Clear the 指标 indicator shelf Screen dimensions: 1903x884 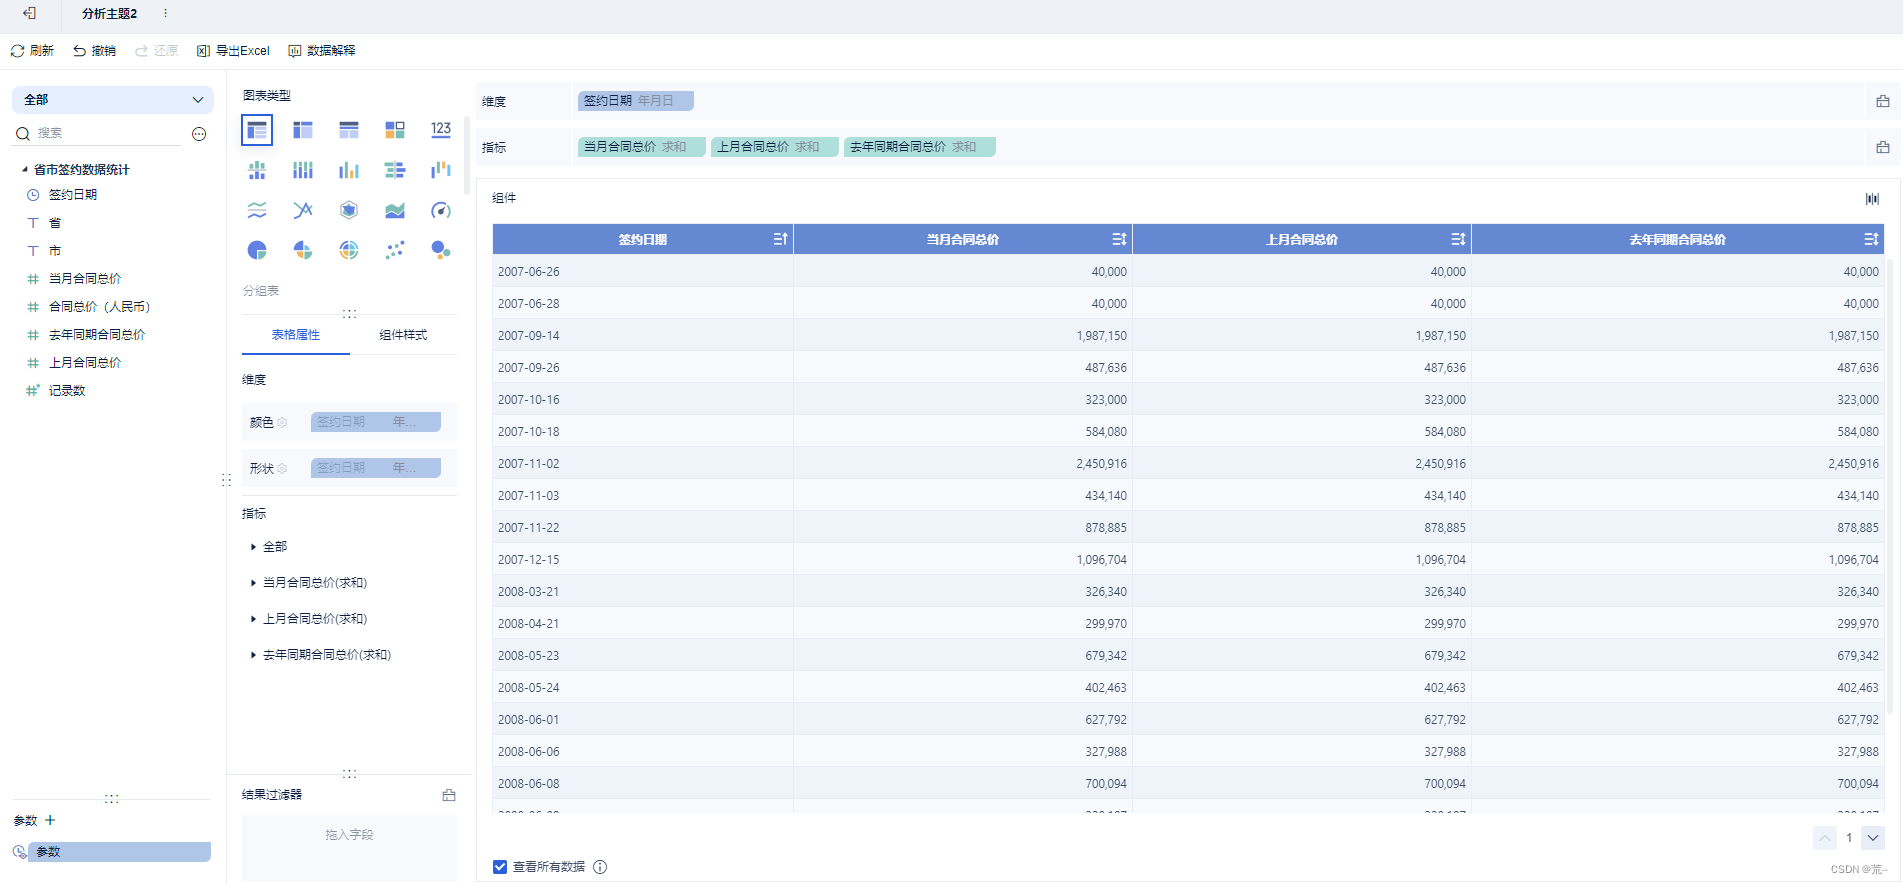coord(1883,147)
